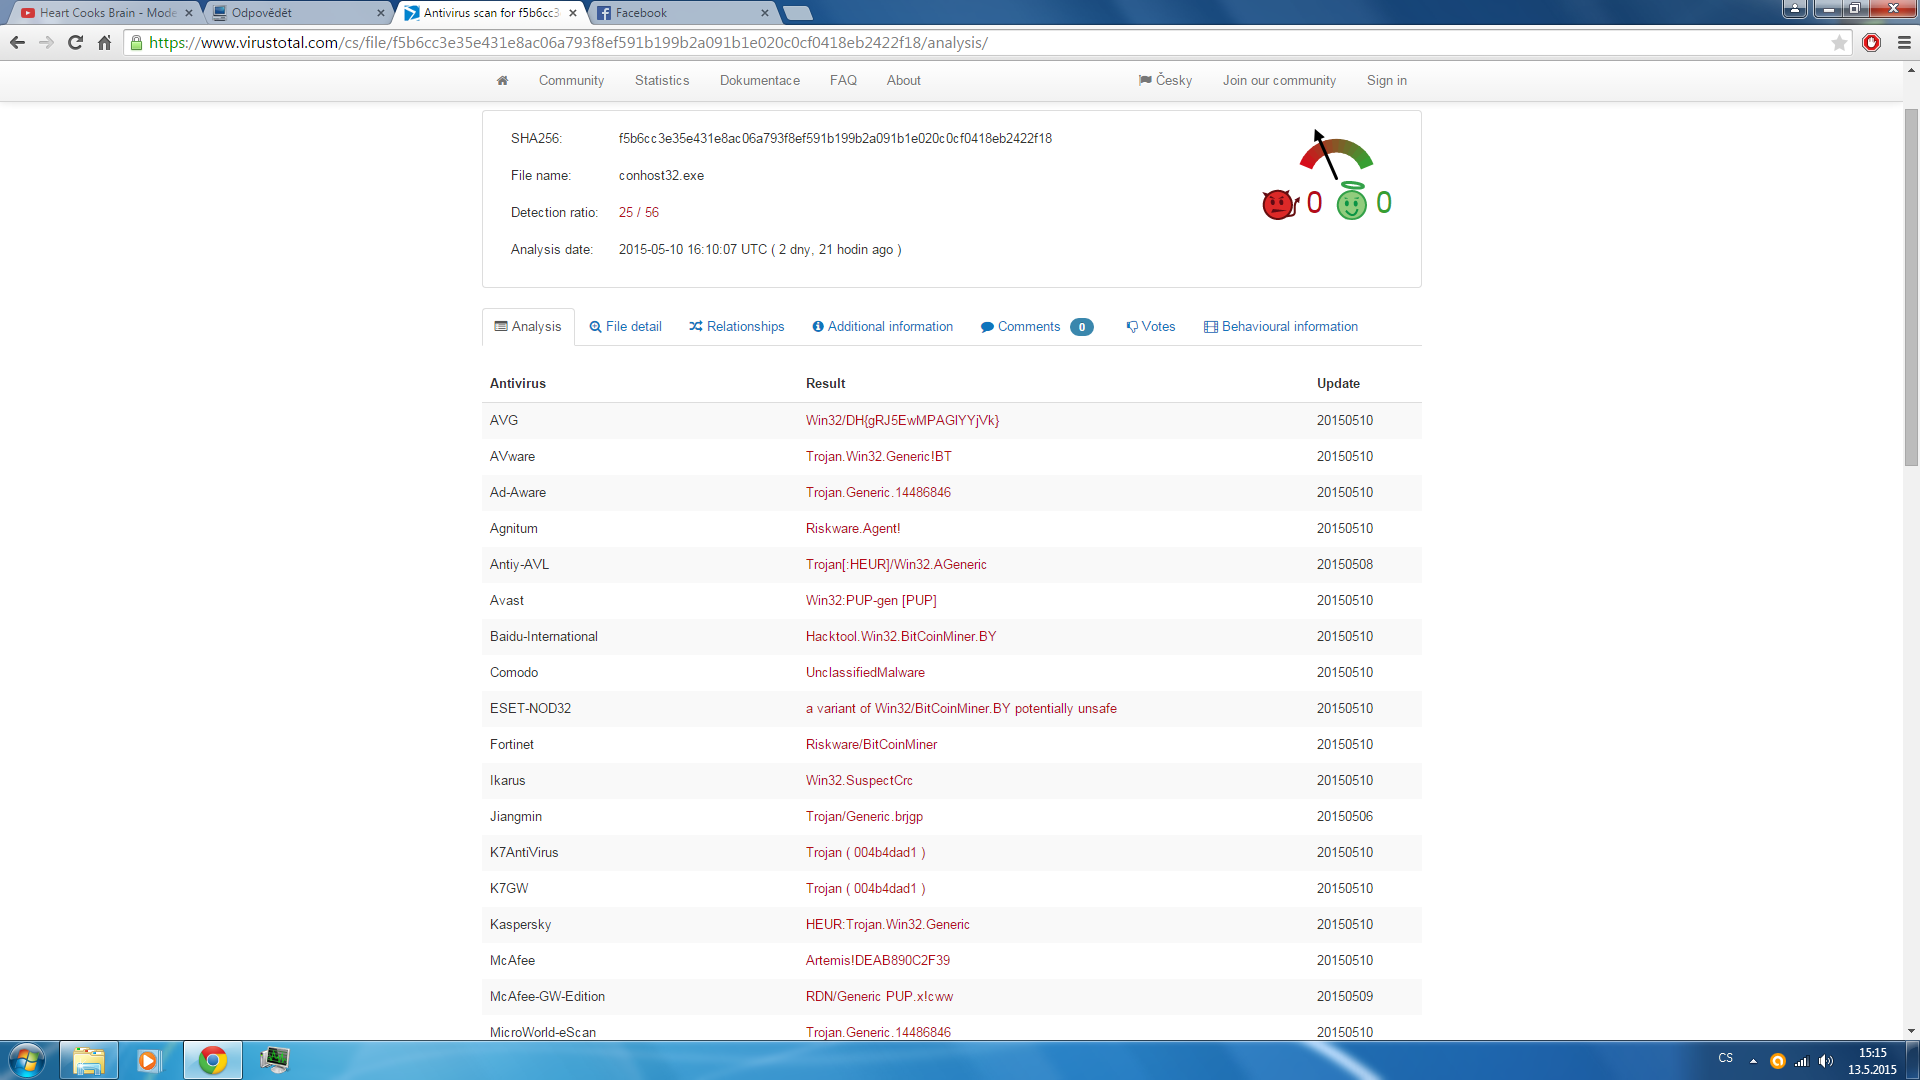Click Avast Win32:PUP-gen result
The image size is (1920, 1080).
pyautogui.click(x=871, y=601)
